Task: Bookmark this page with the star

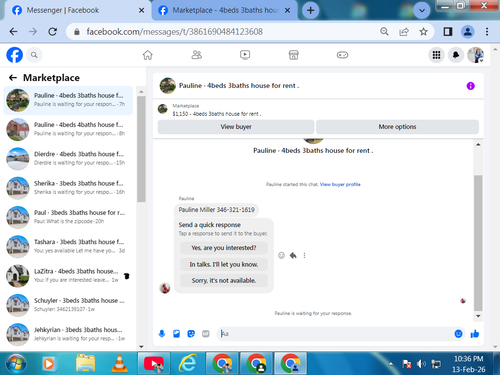Action: tap(423, 32)
